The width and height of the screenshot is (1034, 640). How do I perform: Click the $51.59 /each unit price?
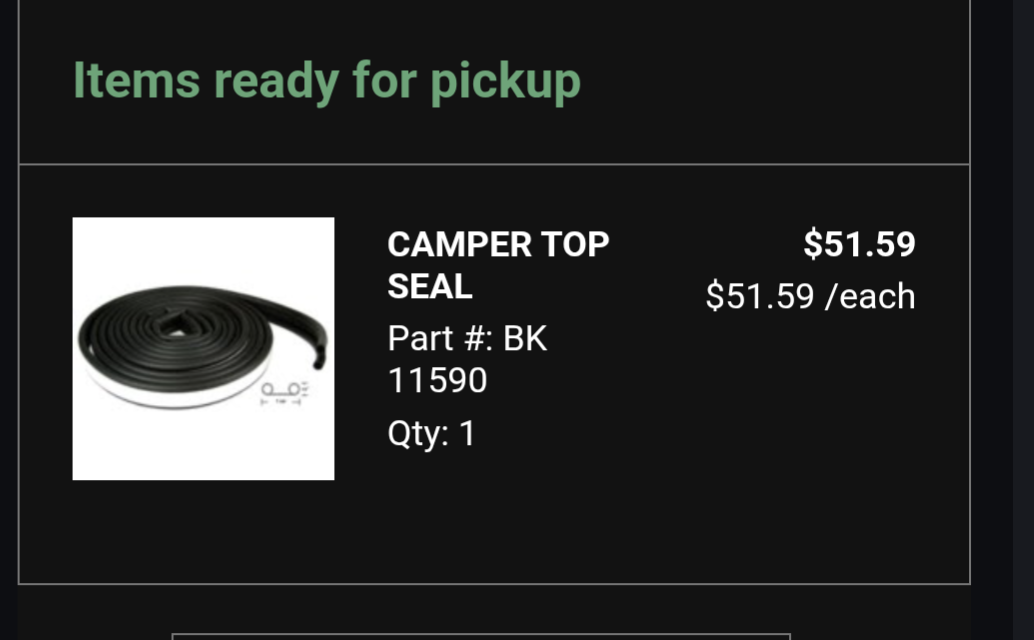click(810, 296)
